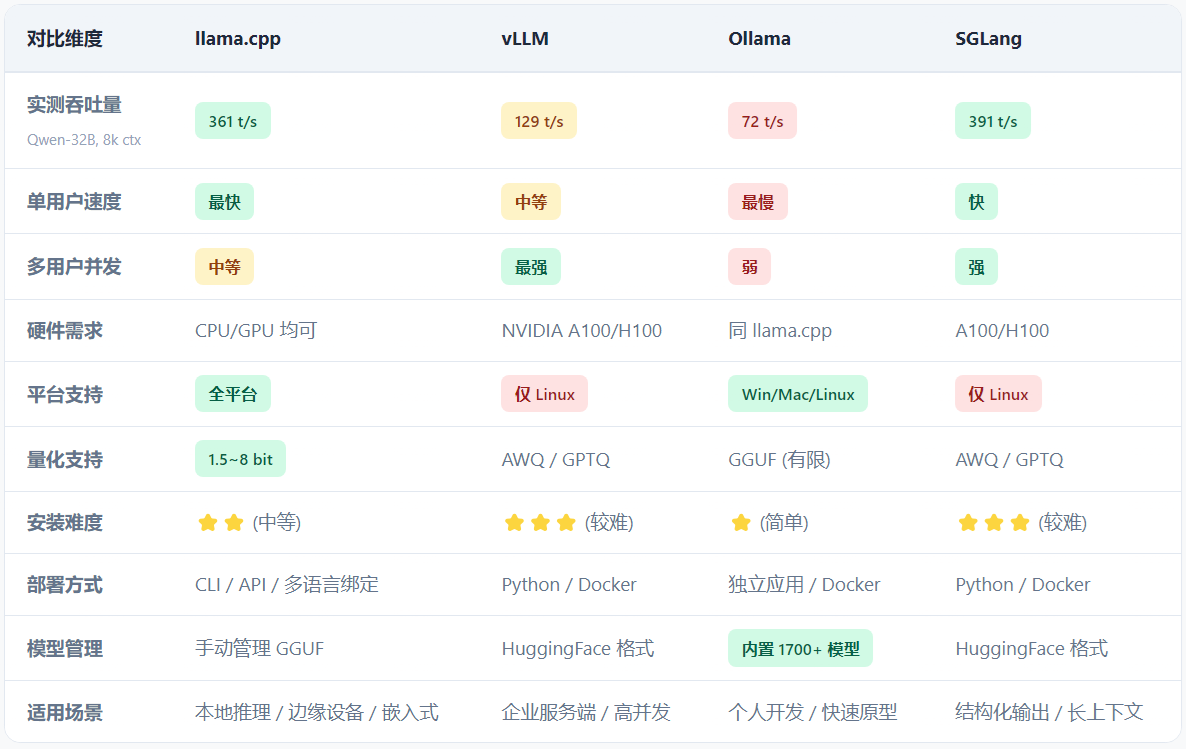Click the 适用场景 row label
This screenshot has width=1186, height=749.
64,713
